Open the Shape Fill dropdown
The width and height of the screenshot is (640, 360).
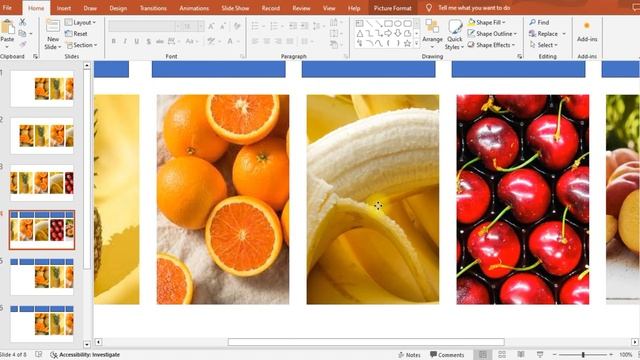(x=487, y=22)
